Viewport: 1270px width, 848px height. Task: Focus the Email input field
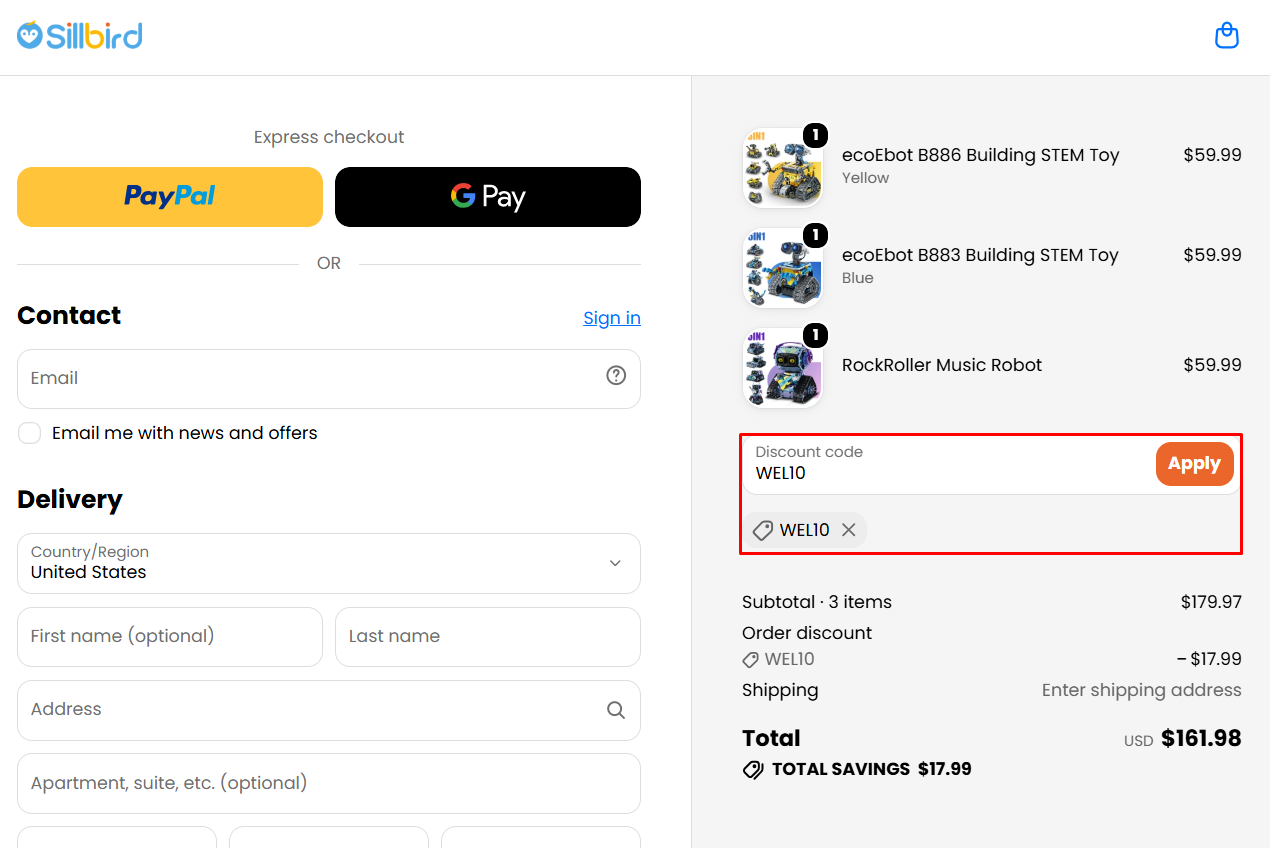[x=329, y=379]
